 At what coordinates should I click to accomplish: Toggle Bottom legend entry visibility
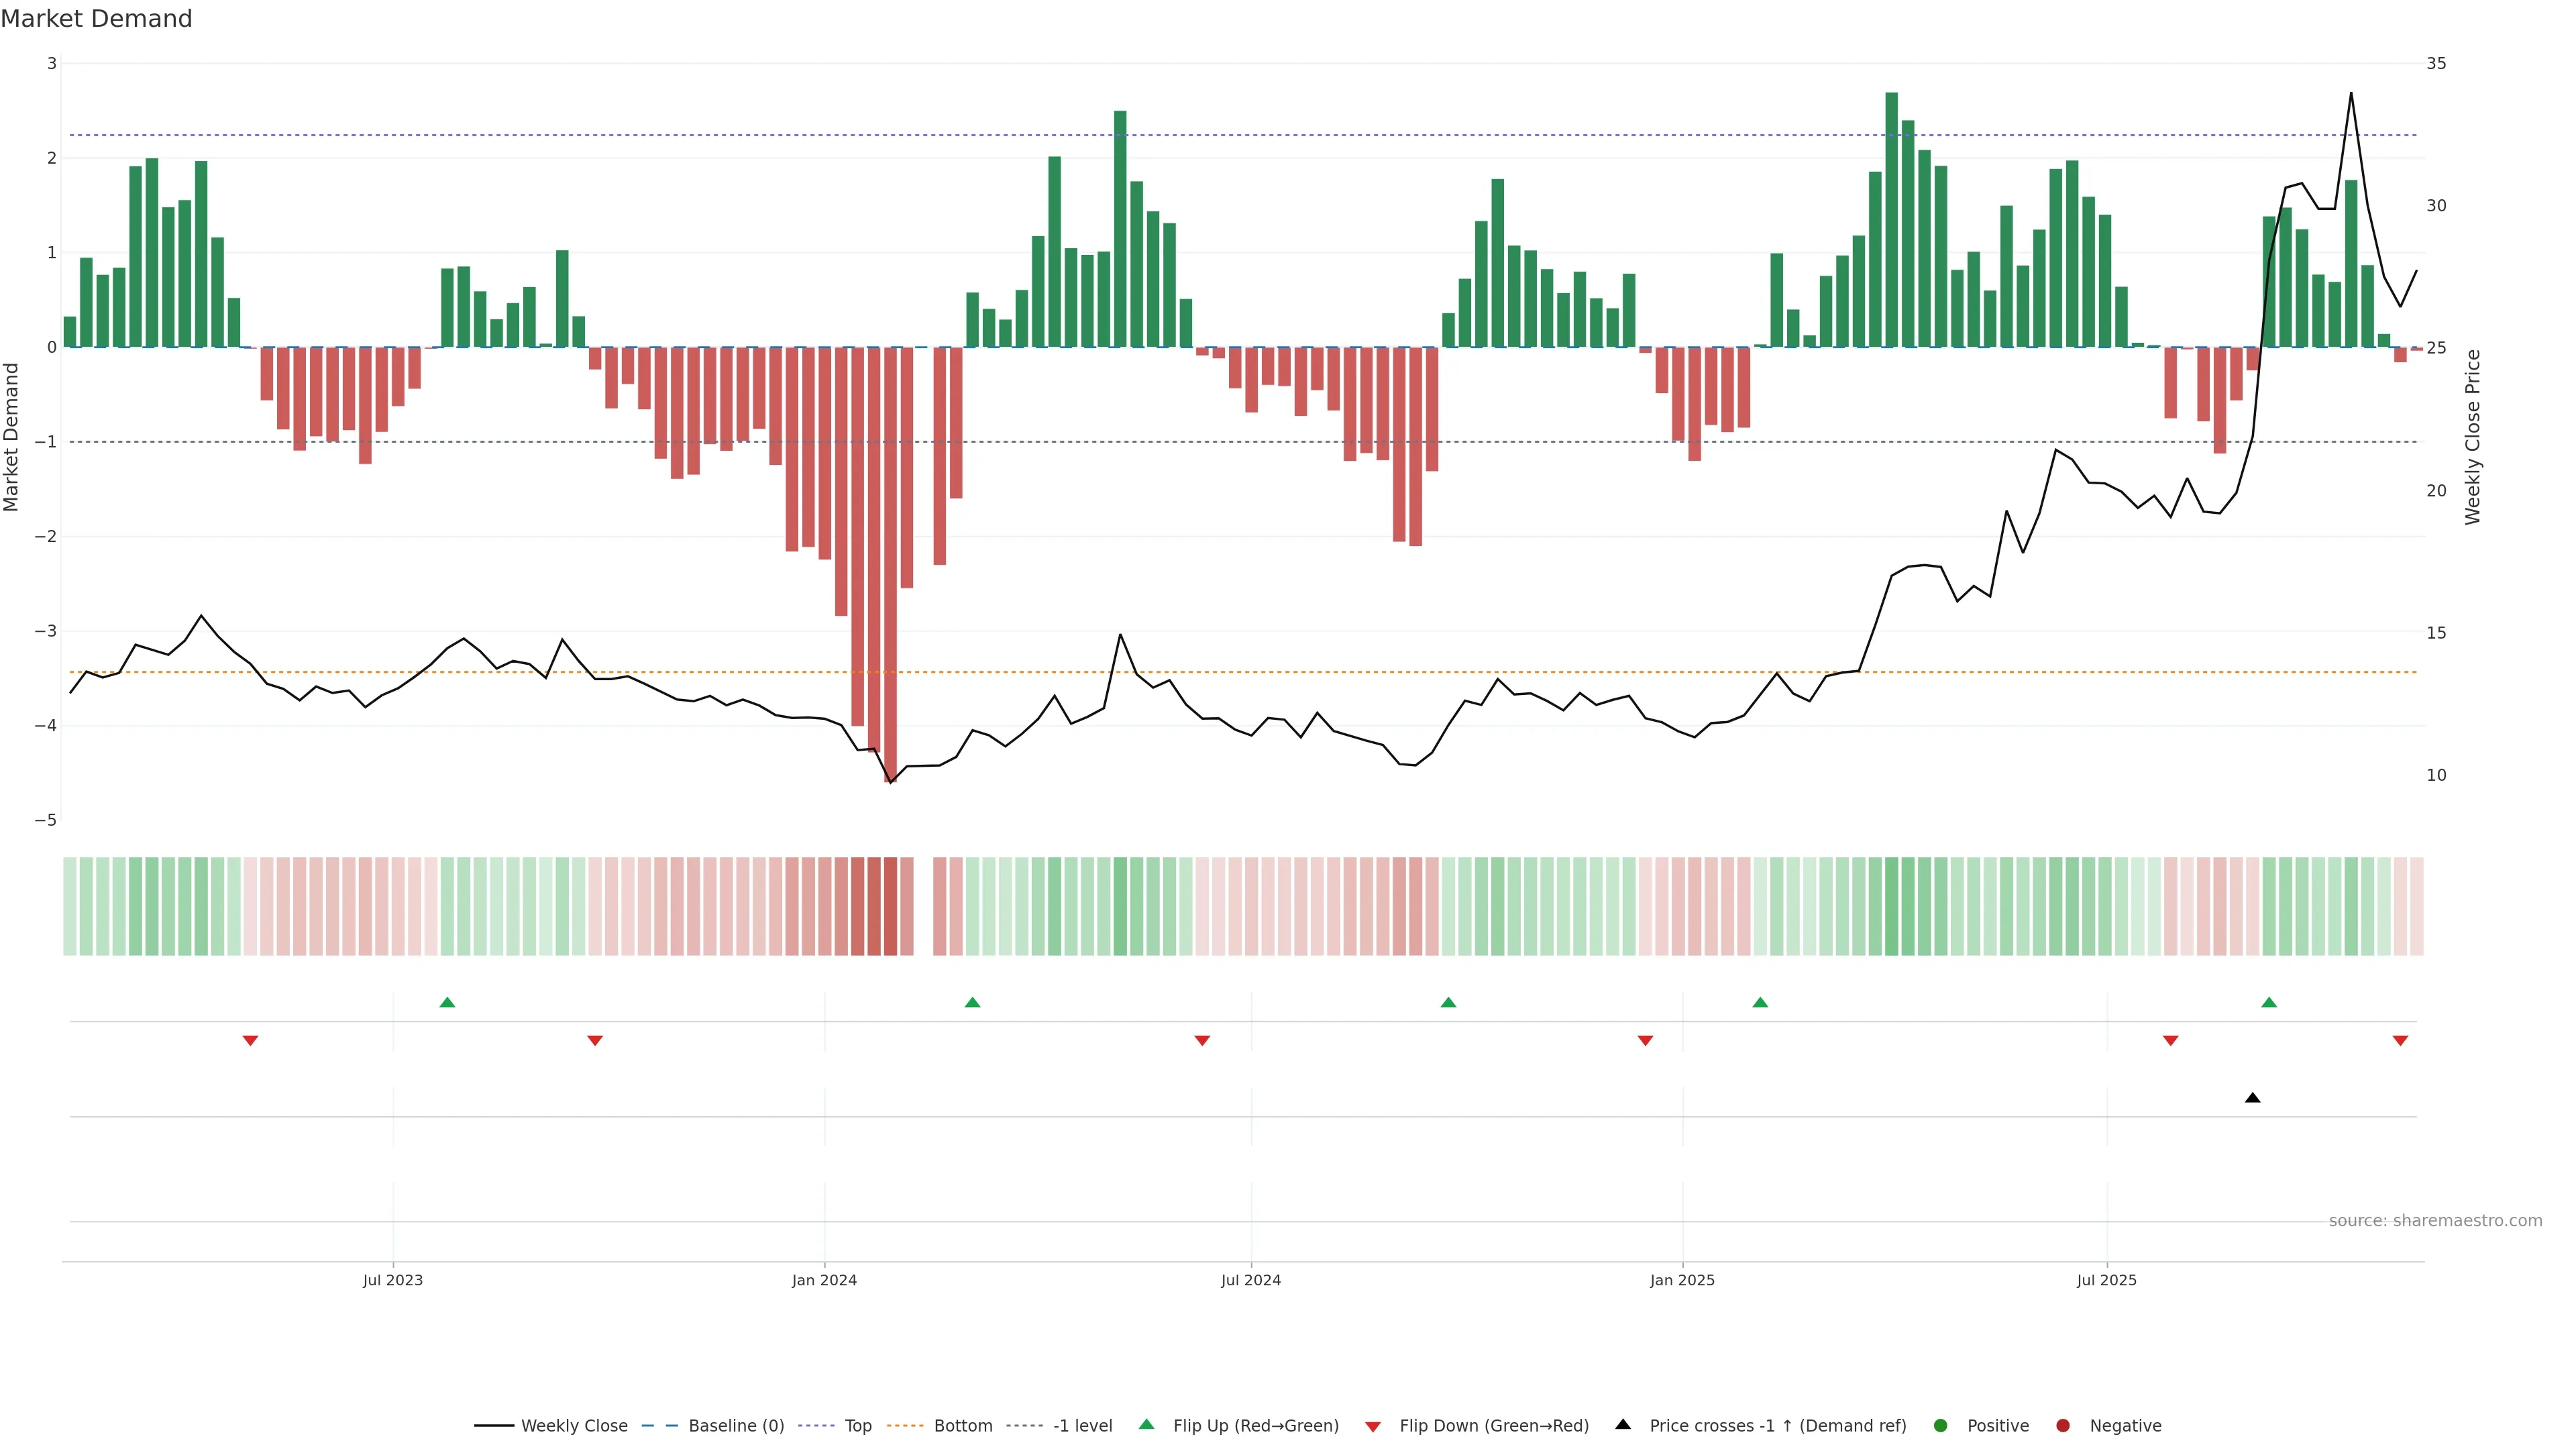click(962, 1426)
